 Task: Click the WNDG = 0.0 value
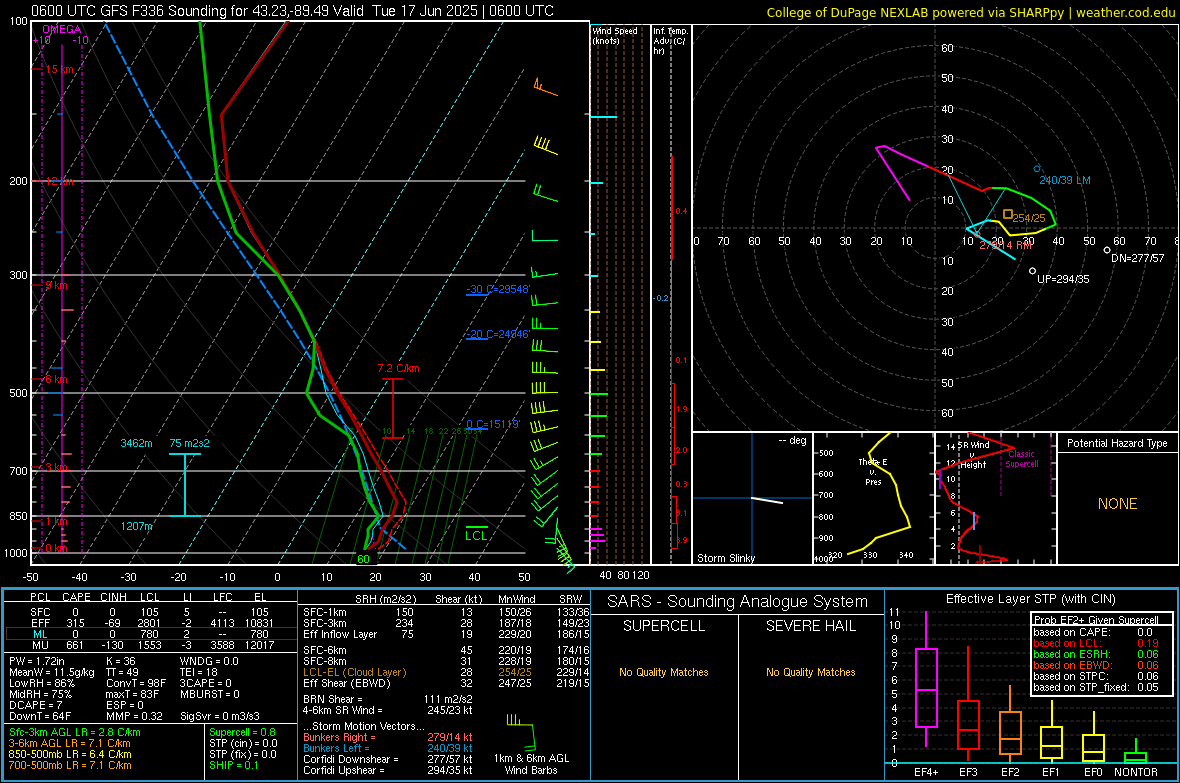208,661
